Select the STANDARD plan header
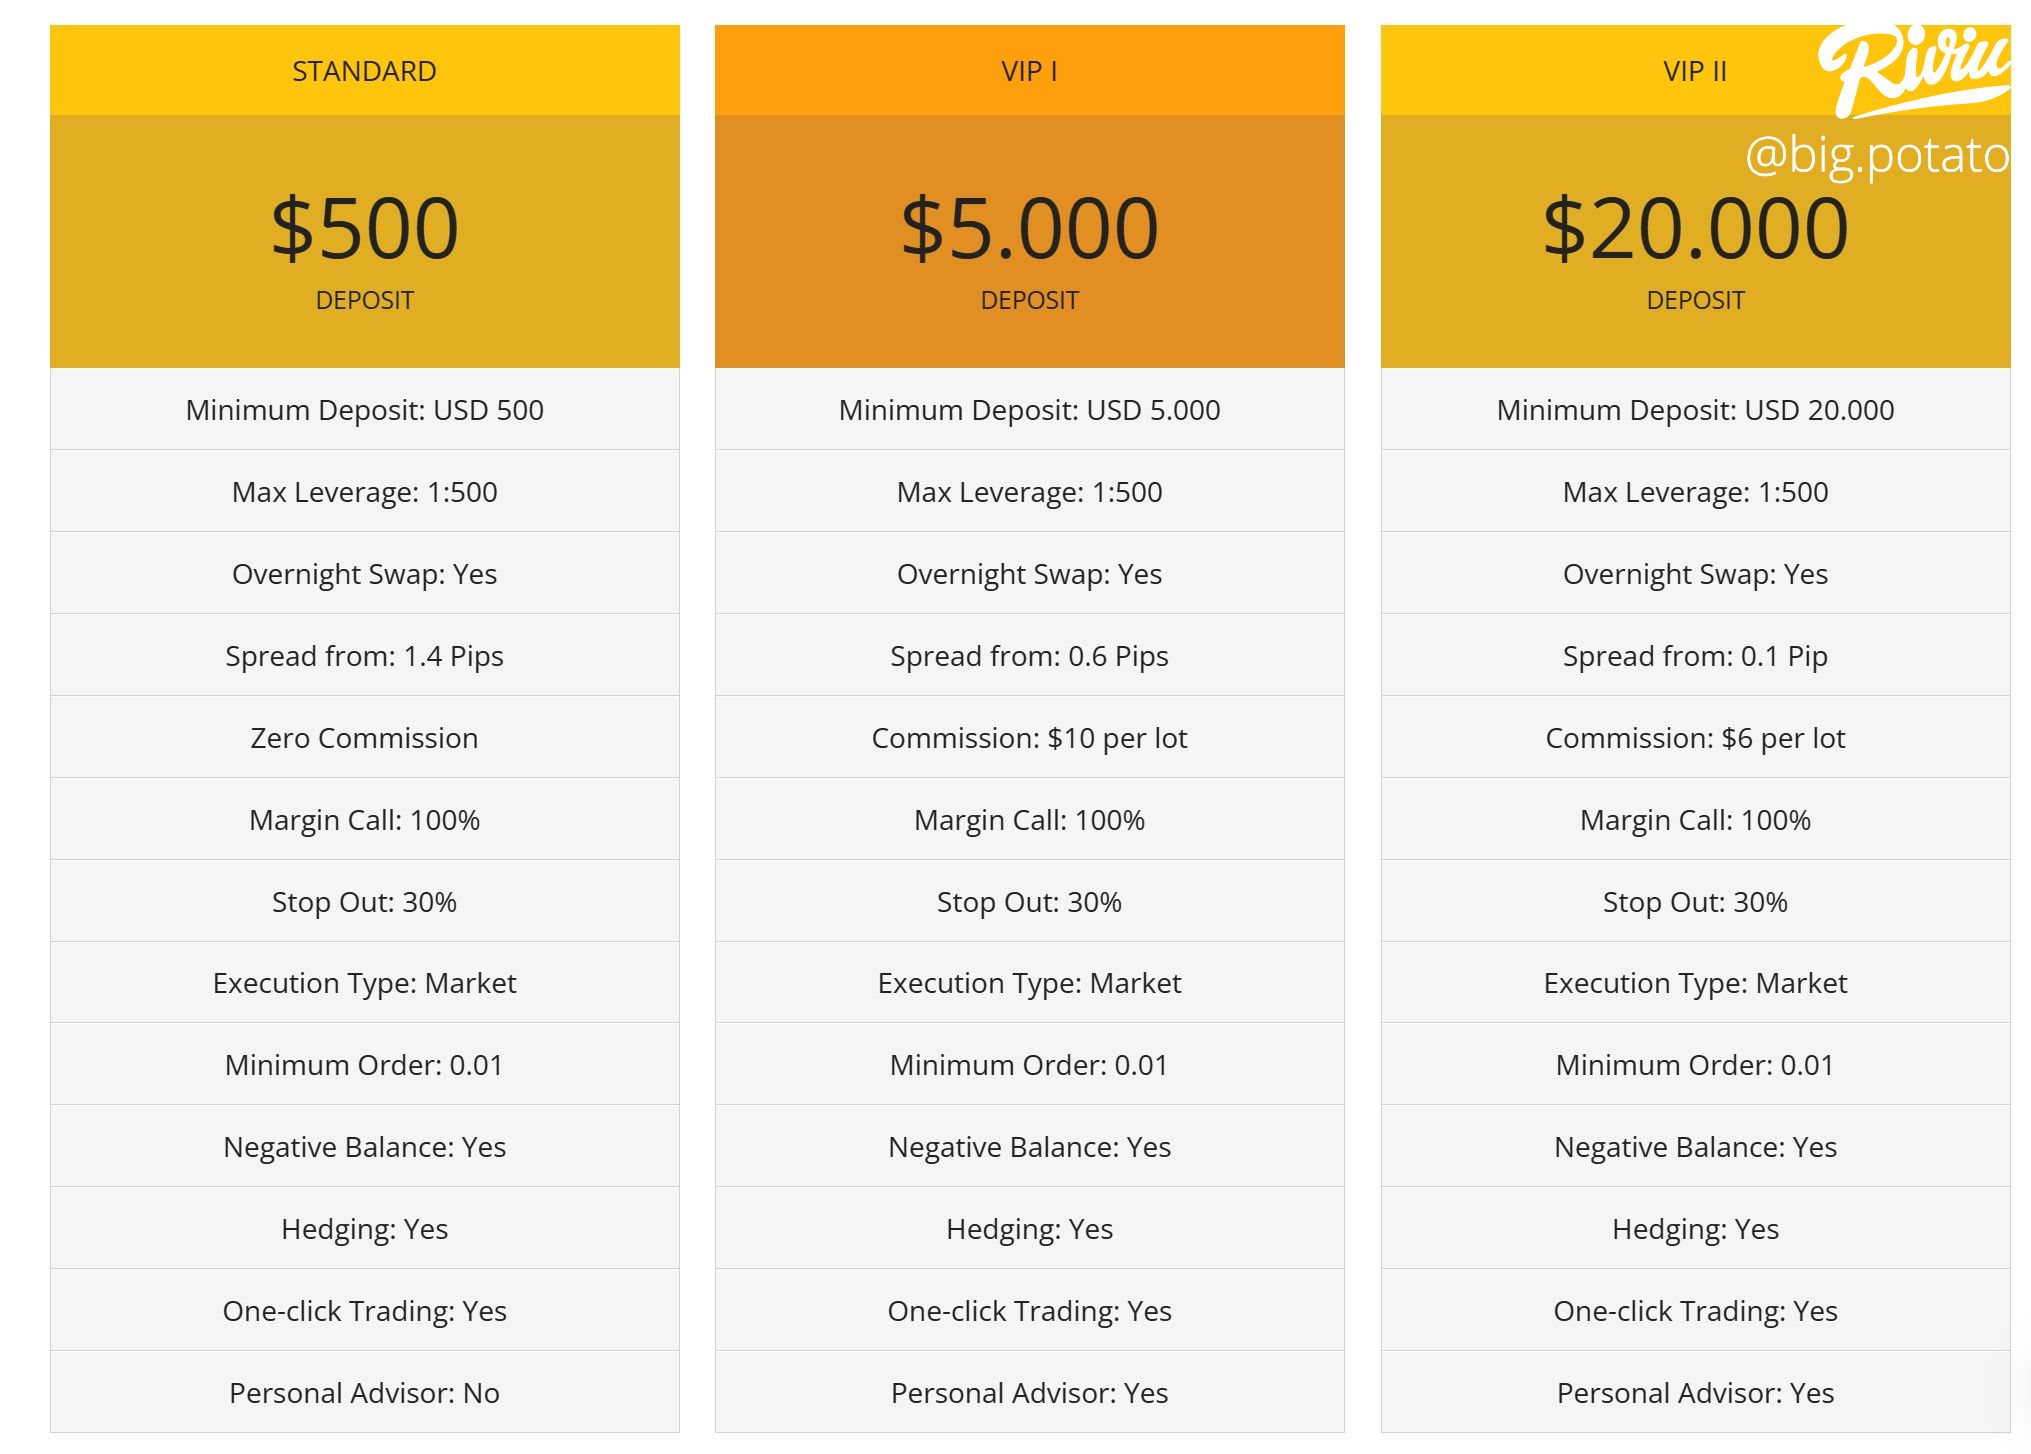 click(x=364, y=71)
